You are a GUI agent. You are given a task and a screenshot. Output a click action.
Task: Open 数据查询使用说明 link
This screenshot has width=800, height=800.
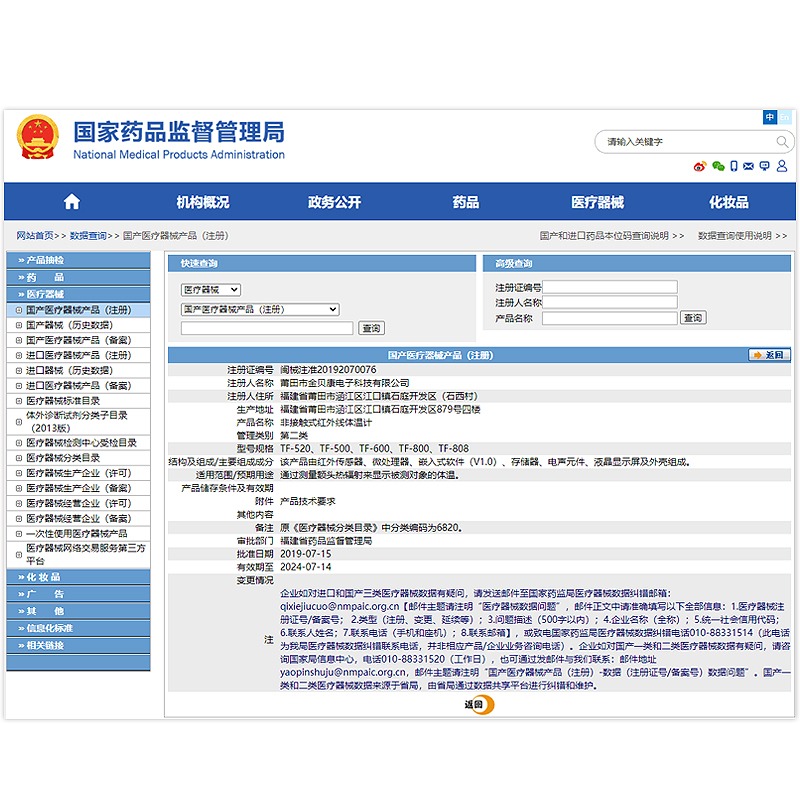pyautogui.click(x=742, y=235)
